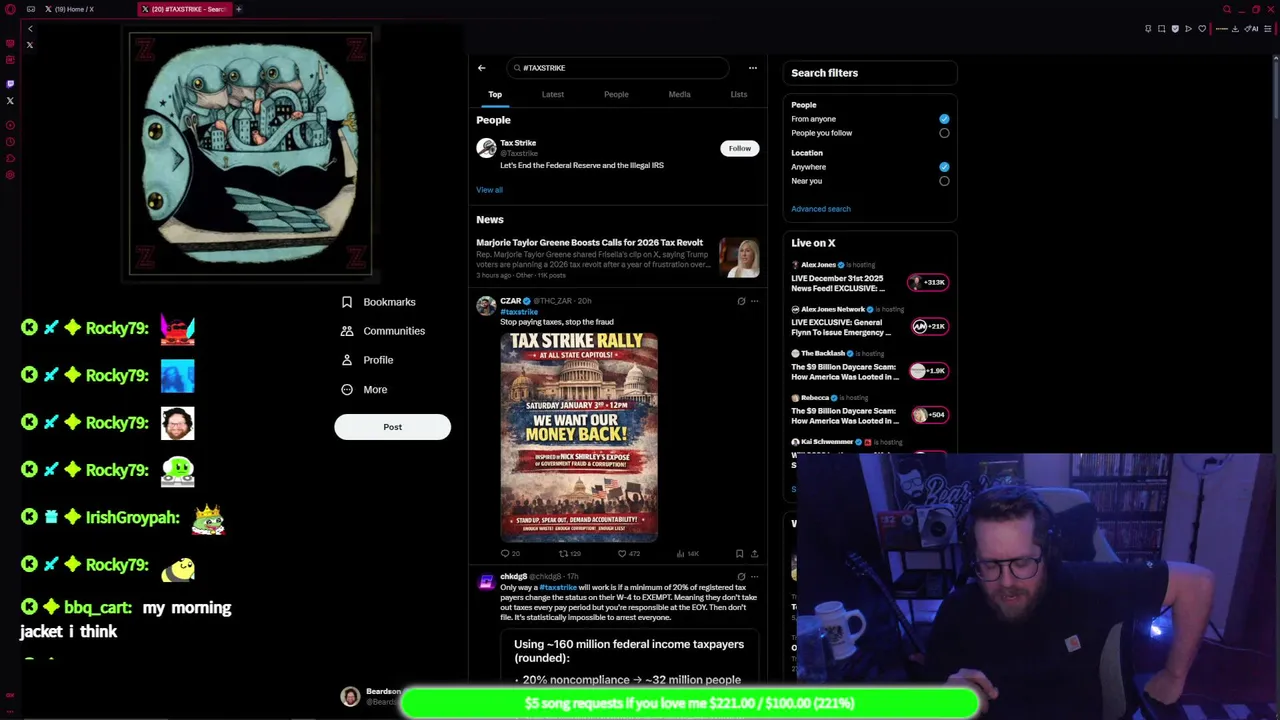Switch to the People tab
Screen dimensions: 1280x720
click(616, 94)
